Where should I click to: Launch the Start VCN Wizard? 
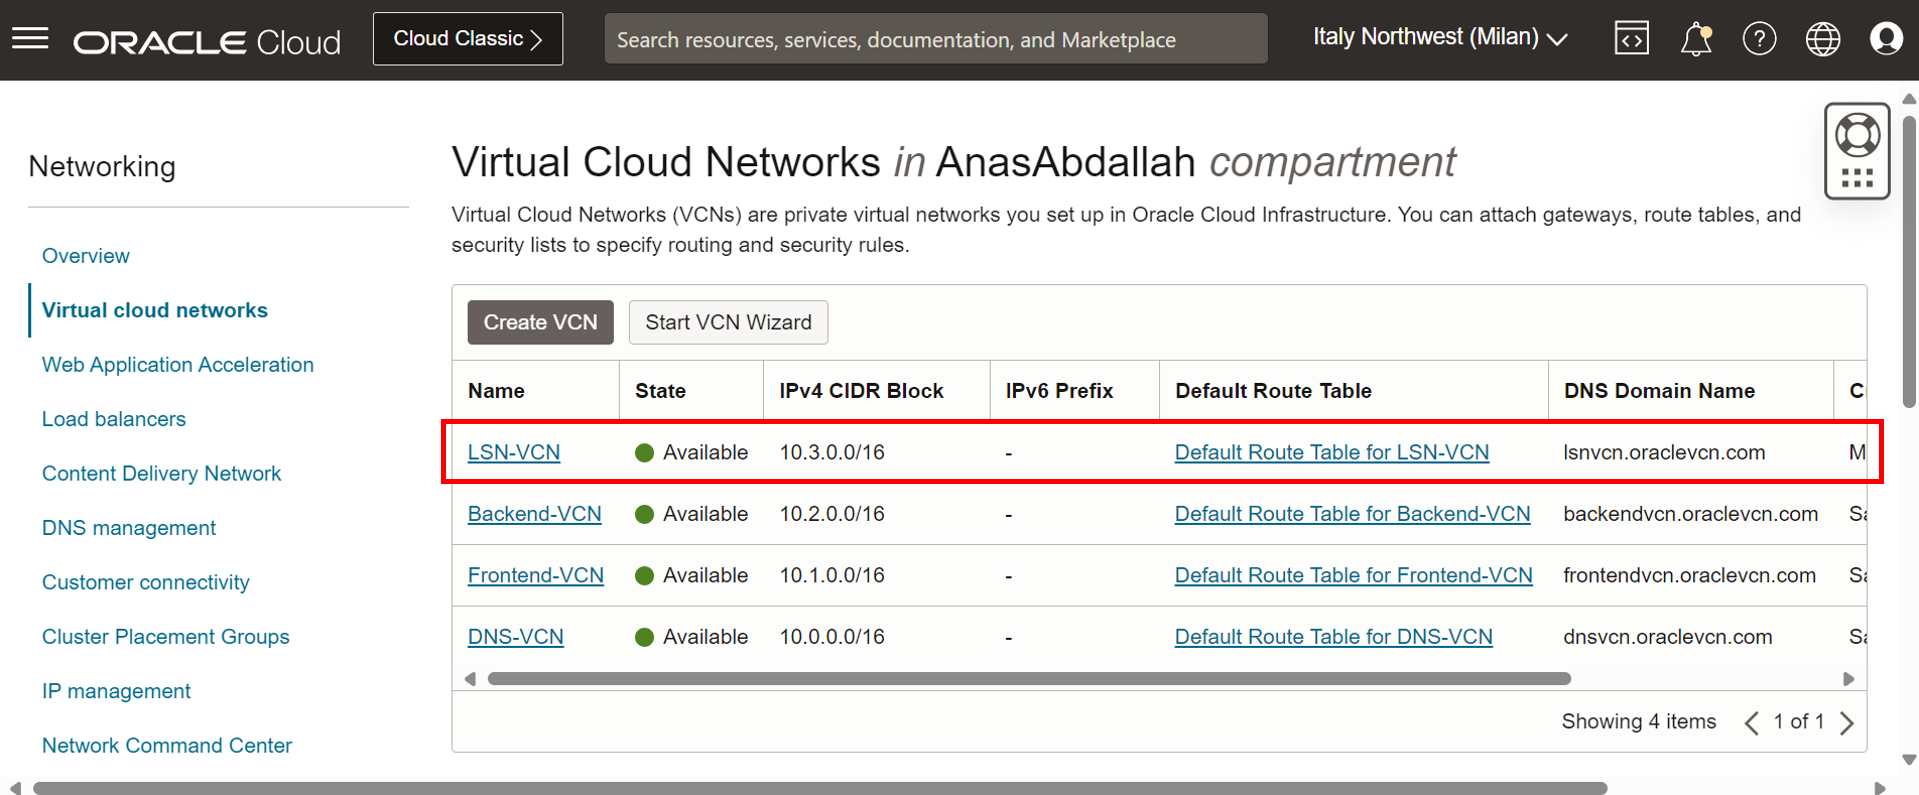pyautogui.click(x=728, y=322)
